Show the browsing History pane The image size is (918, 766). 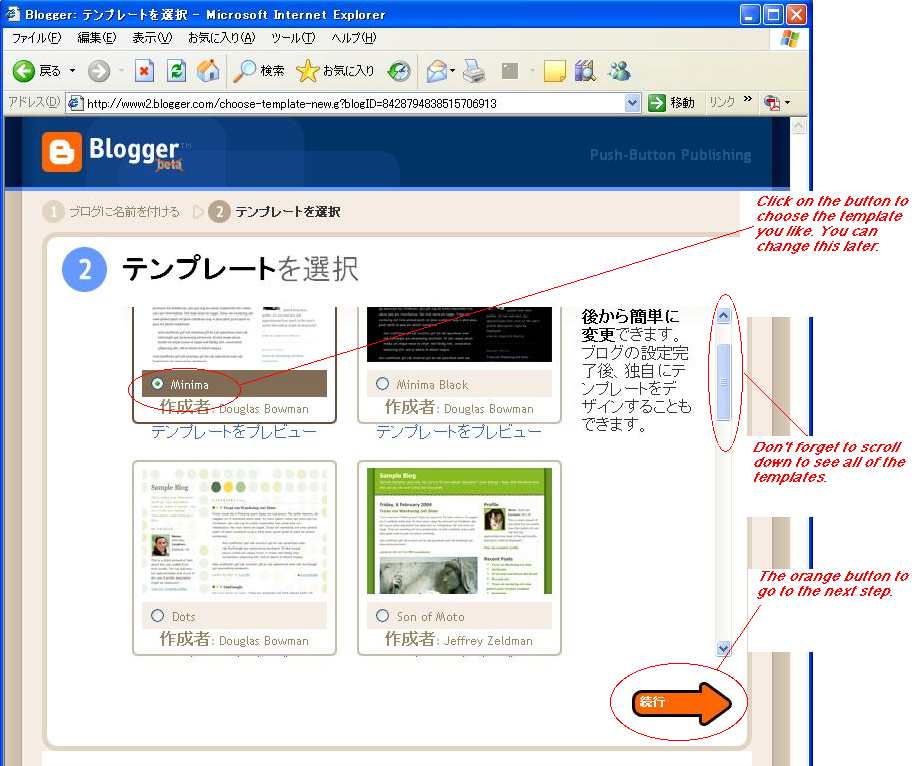pyautogui.click(x=399, y=71)
